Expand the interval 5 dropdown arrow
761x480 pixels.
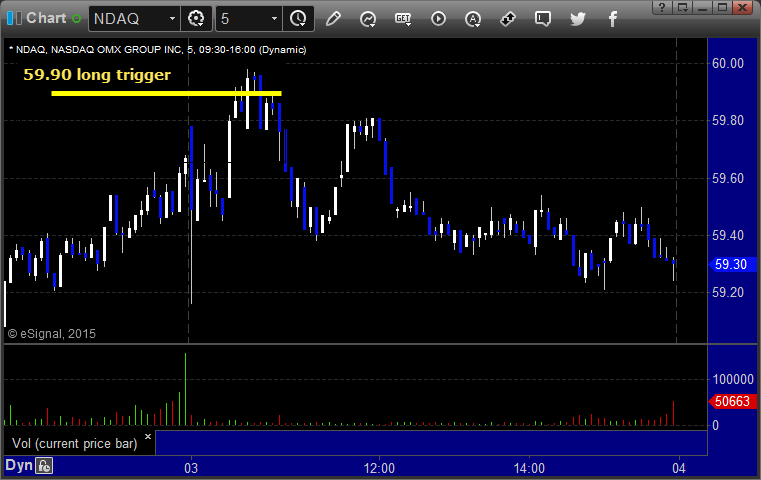coord(274,19)
